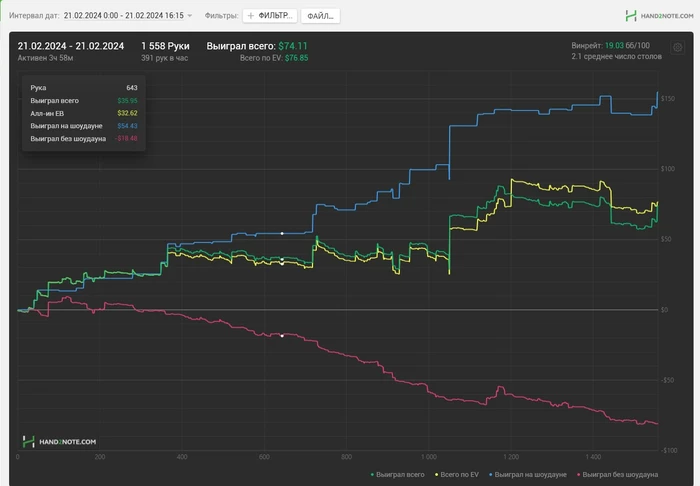Screen dimensions: 700x486
Task: Click the tooltip Выиграл всего $35.95 row
Action: tap(84, 101)
